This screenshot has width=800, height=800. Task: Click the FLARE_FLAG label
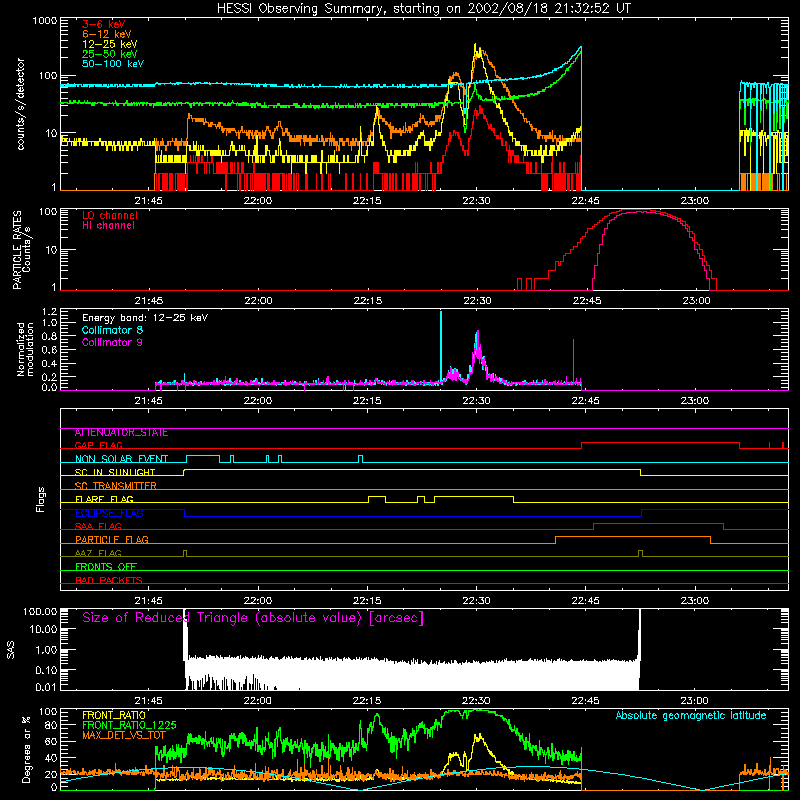pos(104,499)
